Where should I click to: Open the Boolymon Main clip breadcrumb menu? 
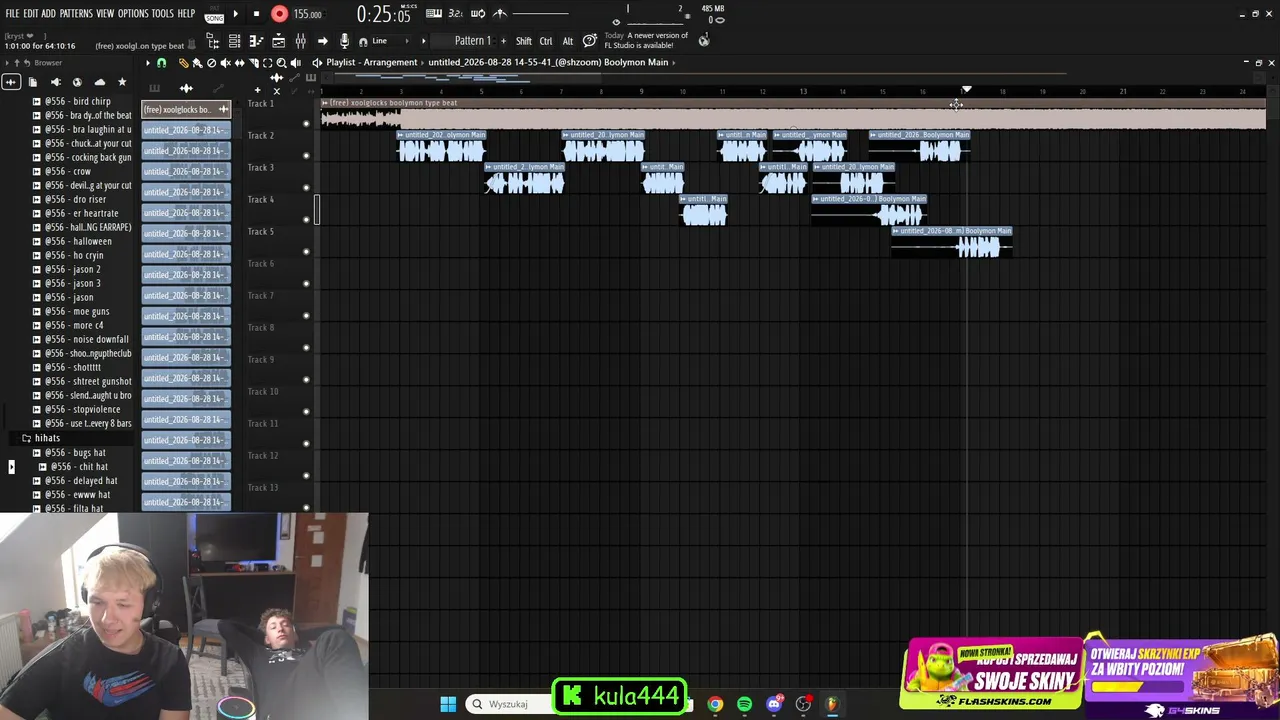548,62
